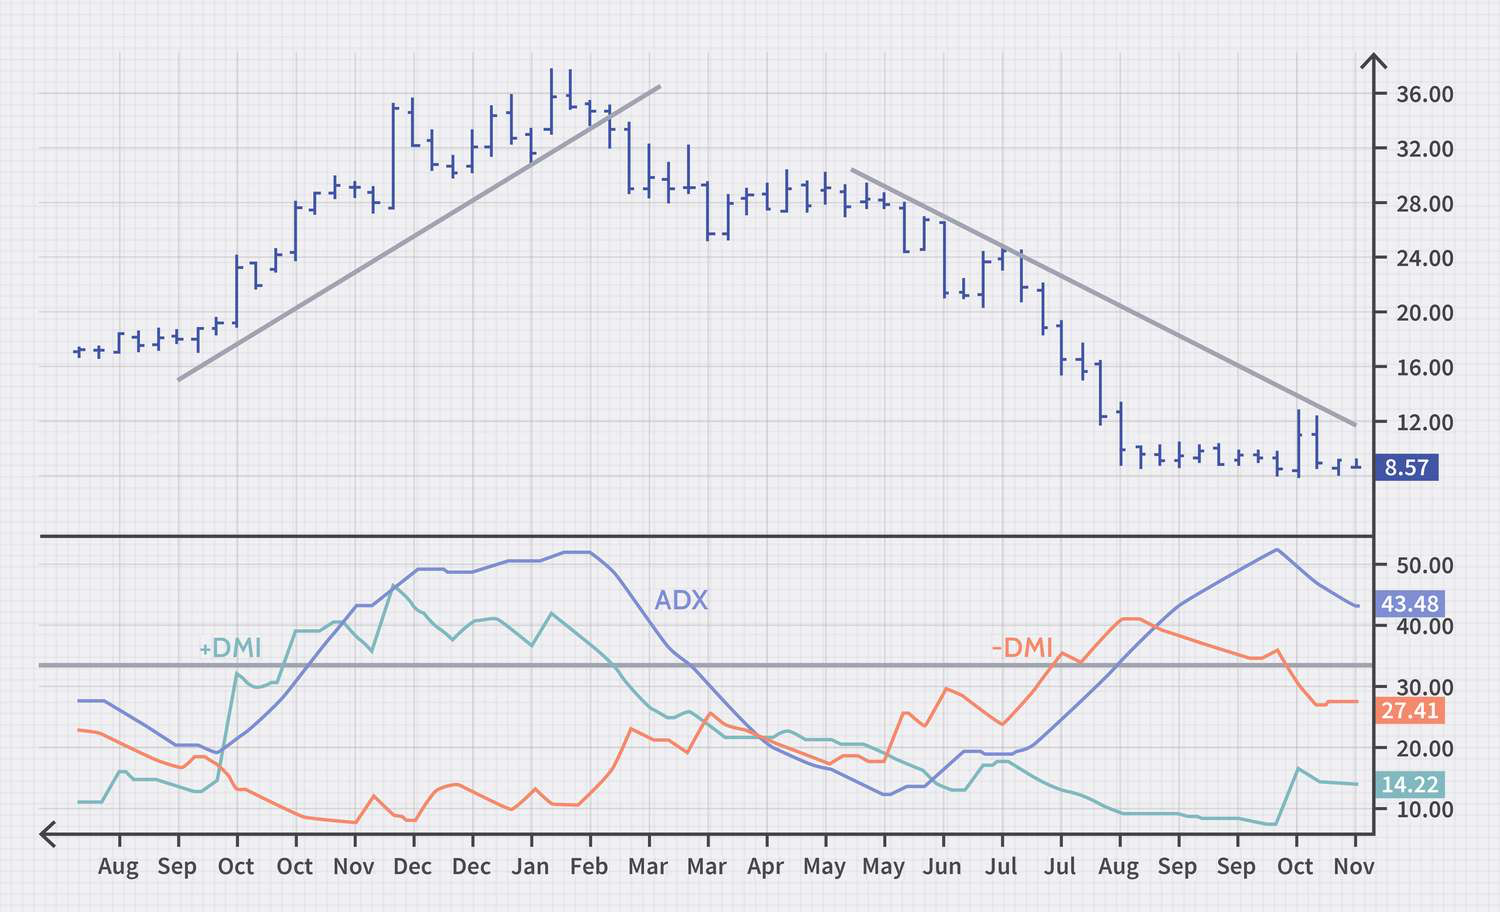Click the horizontal gray threshold line in indicator panel
This screenshot has width=1500, height=912.
705,665
